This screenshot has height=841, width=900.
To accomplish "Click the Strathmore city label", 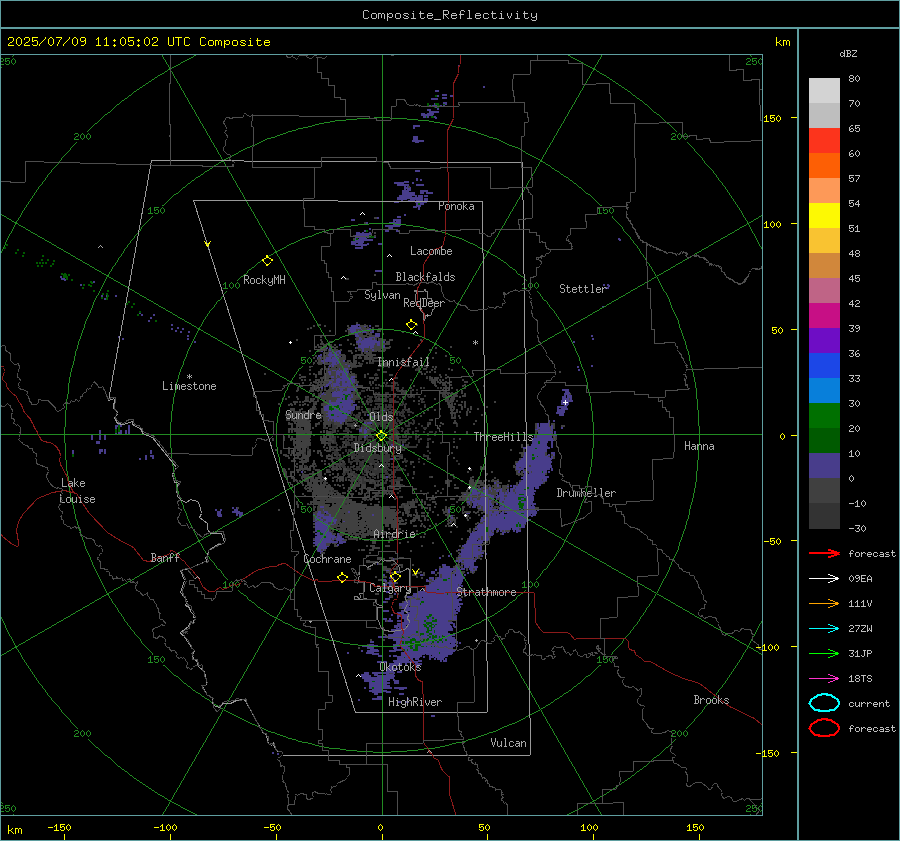I will [x=486, y=592].
